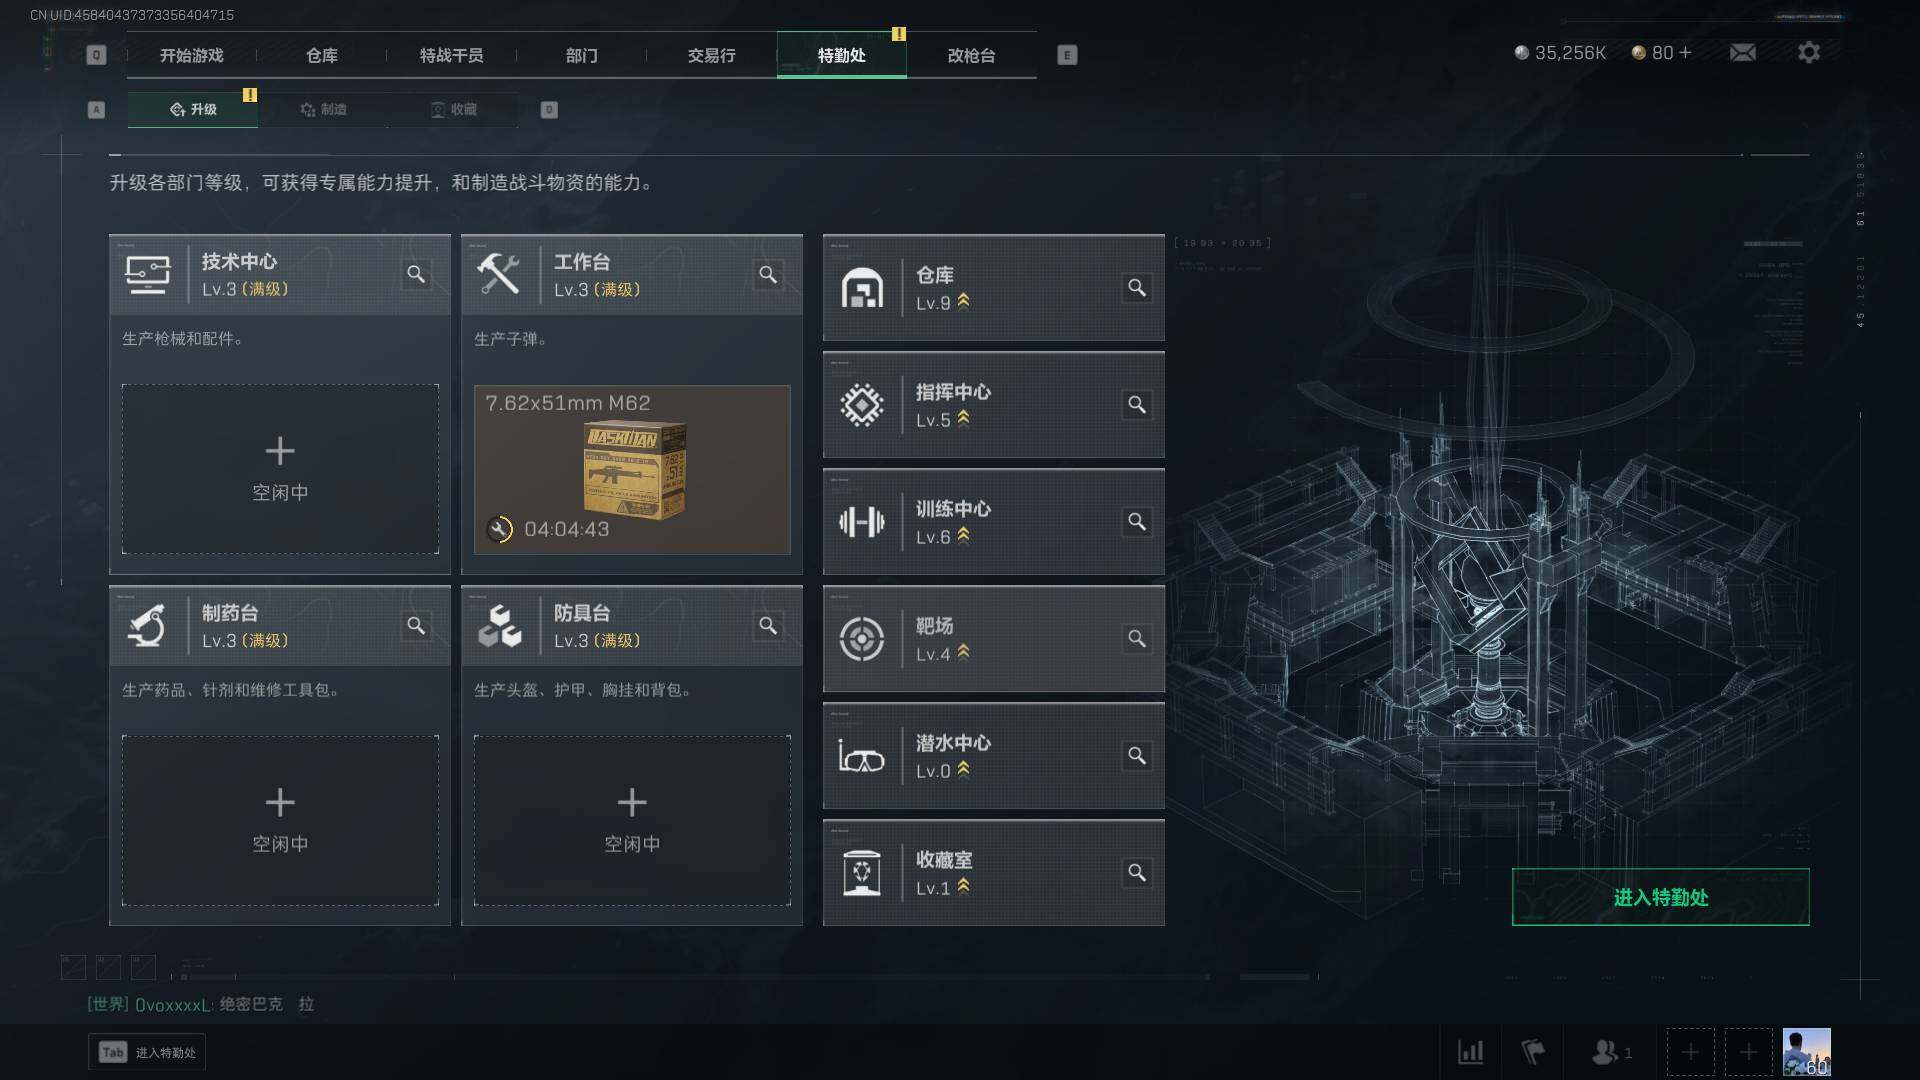This screenshot has width=1920, height=1080.
Task: Click the flag icon in bottom bar
Action: point(1533,1052)
